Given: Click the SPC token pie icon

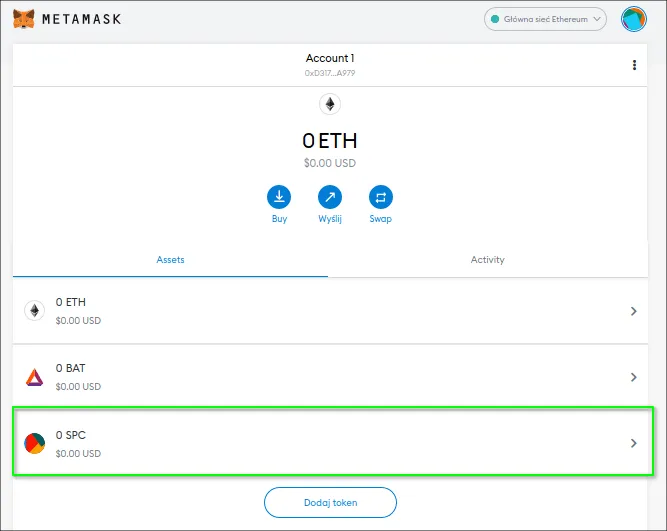Looking at the screenshot, I should coord(34,443).
